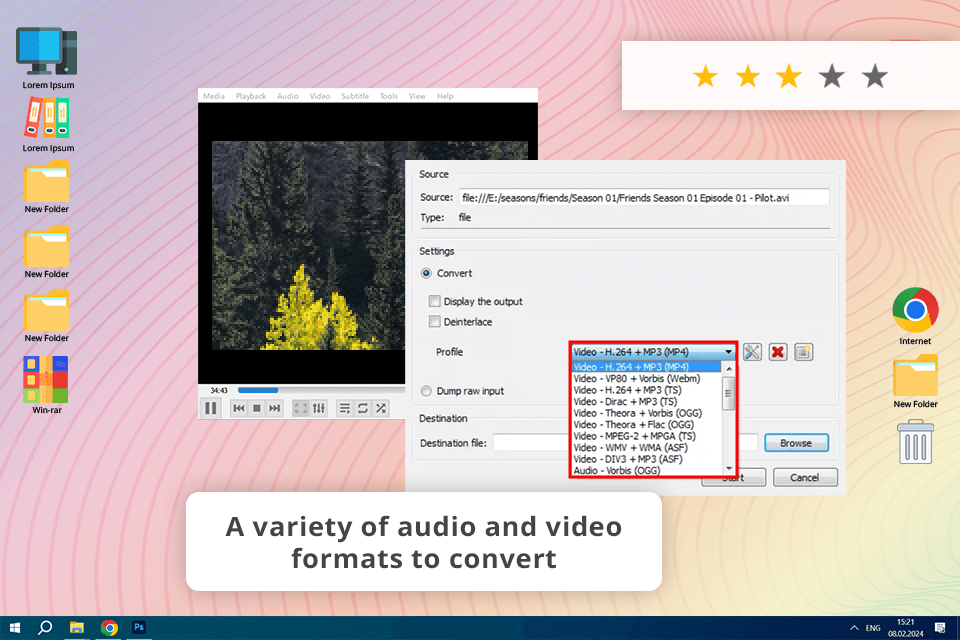
Task: Open the Tools menu
Action: [389, 96]
